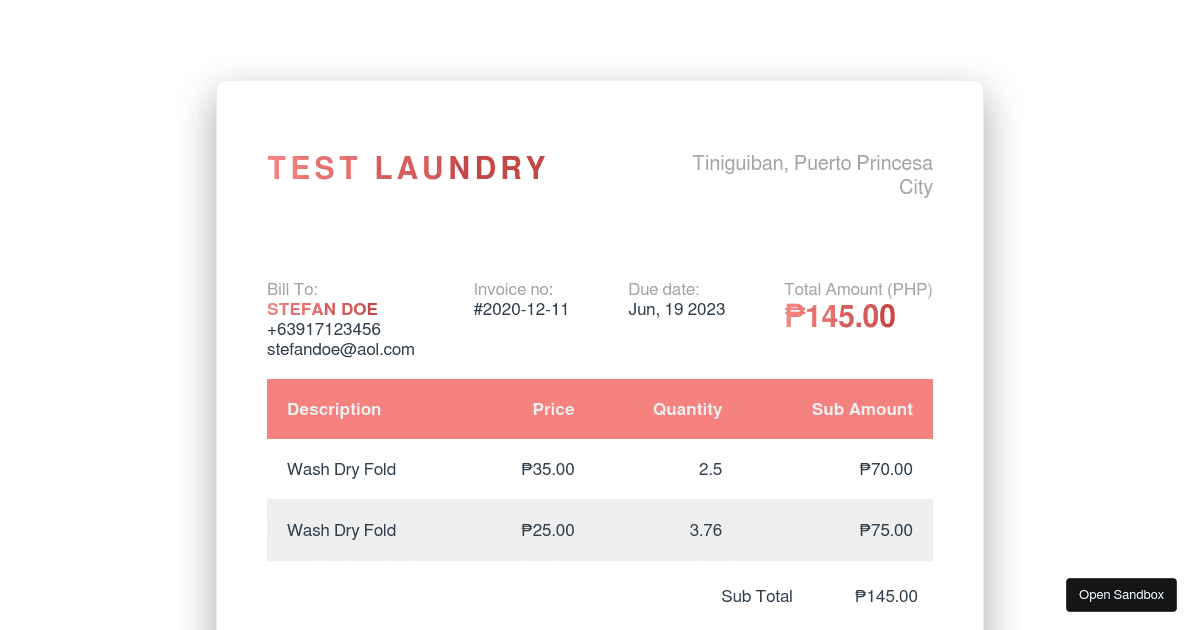Click the Sub Total ₱145.00 value
This screenshot has width=1200, height=630.
pyautogui.click(x=886, y=596)
